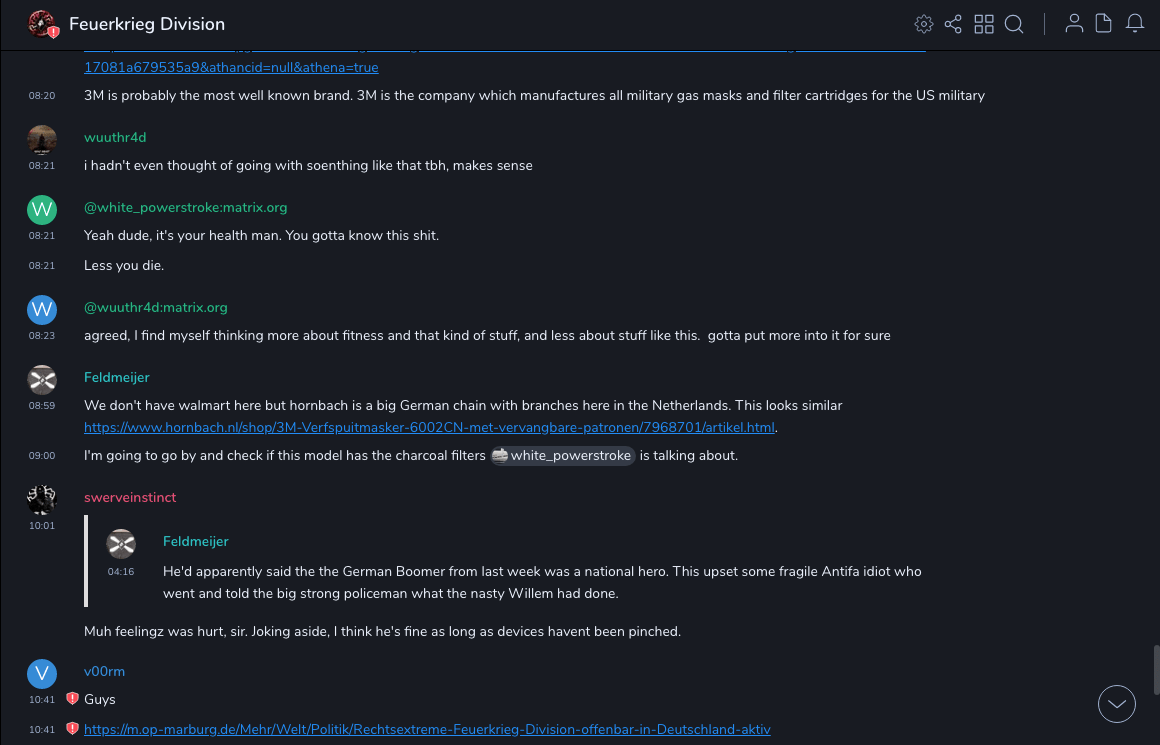Image resolution: width=1160 pixels, height=745 pixels.
Task: Click the 10:01 message timestamp
Action: pos(42,525)
